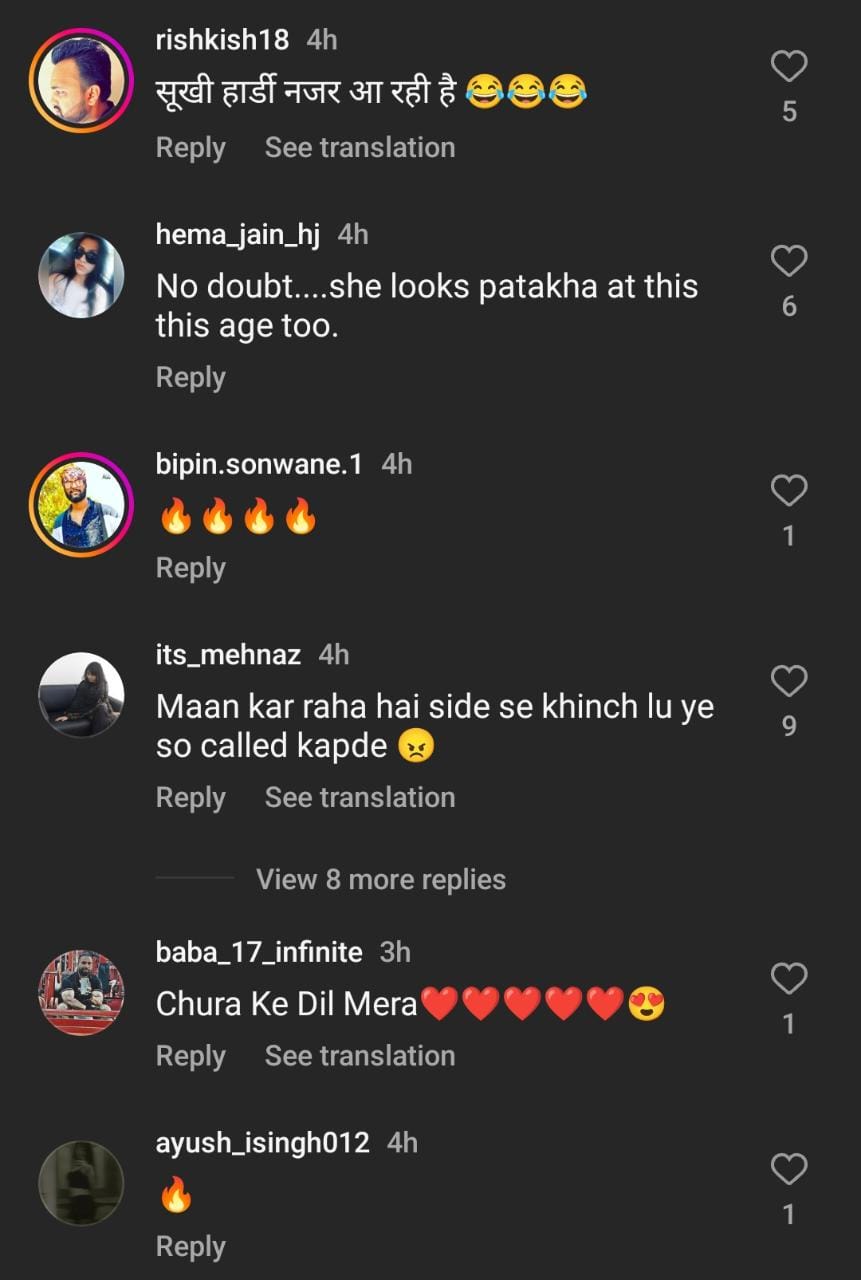This screenshot has width=861, height=1280.
Task: Like rishkish18's comment with the heart
Action: [789, 67]
